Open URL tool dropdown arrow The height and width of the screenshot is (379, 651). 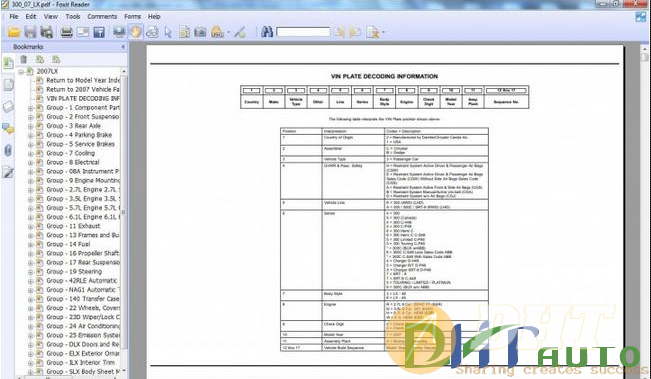click(228, 32)
